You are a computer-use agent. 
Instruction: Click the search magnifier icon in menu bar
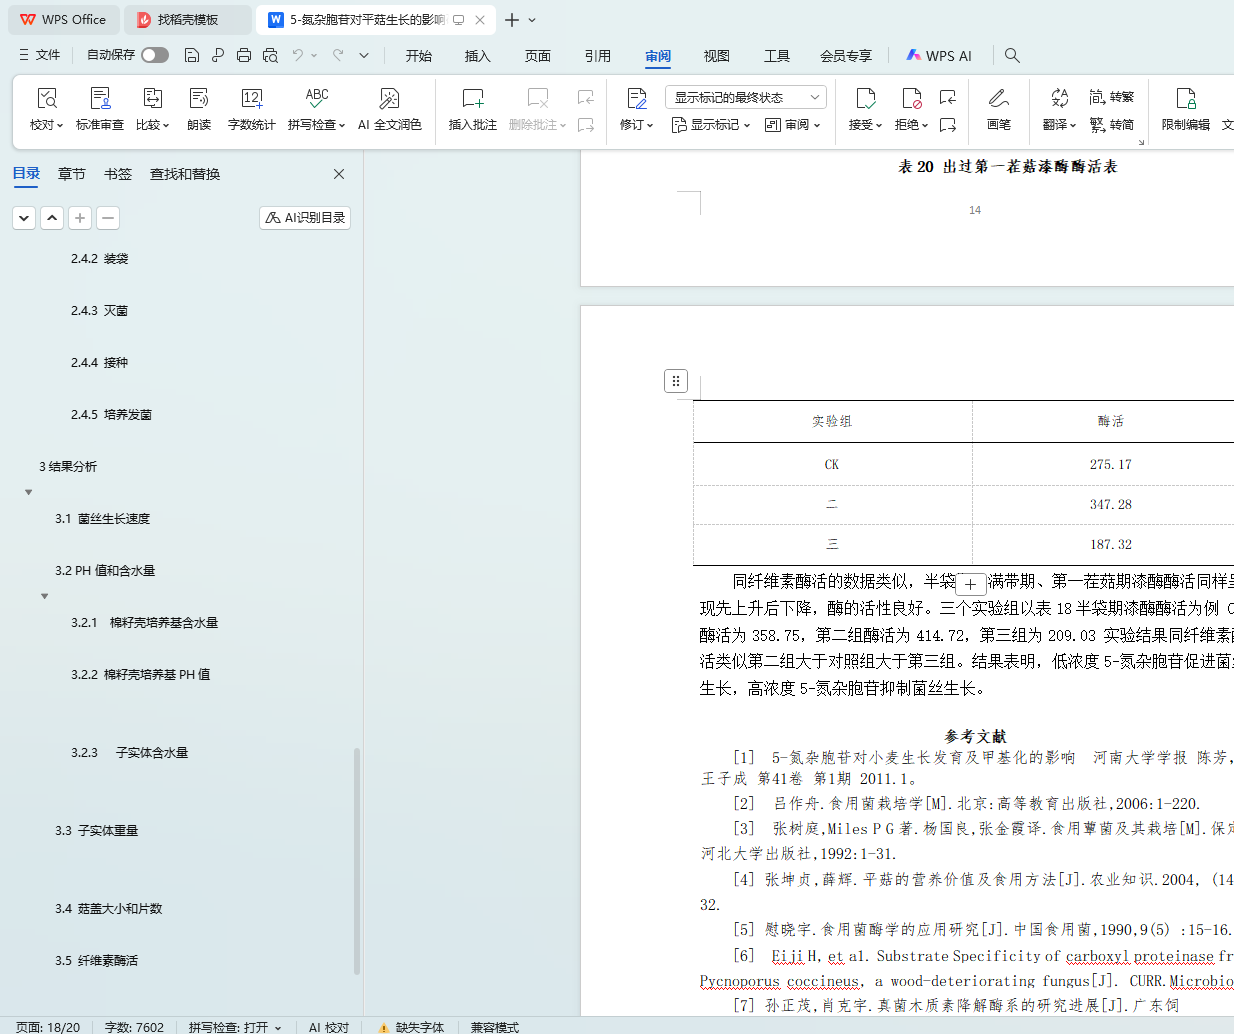tap(1012, 55)
